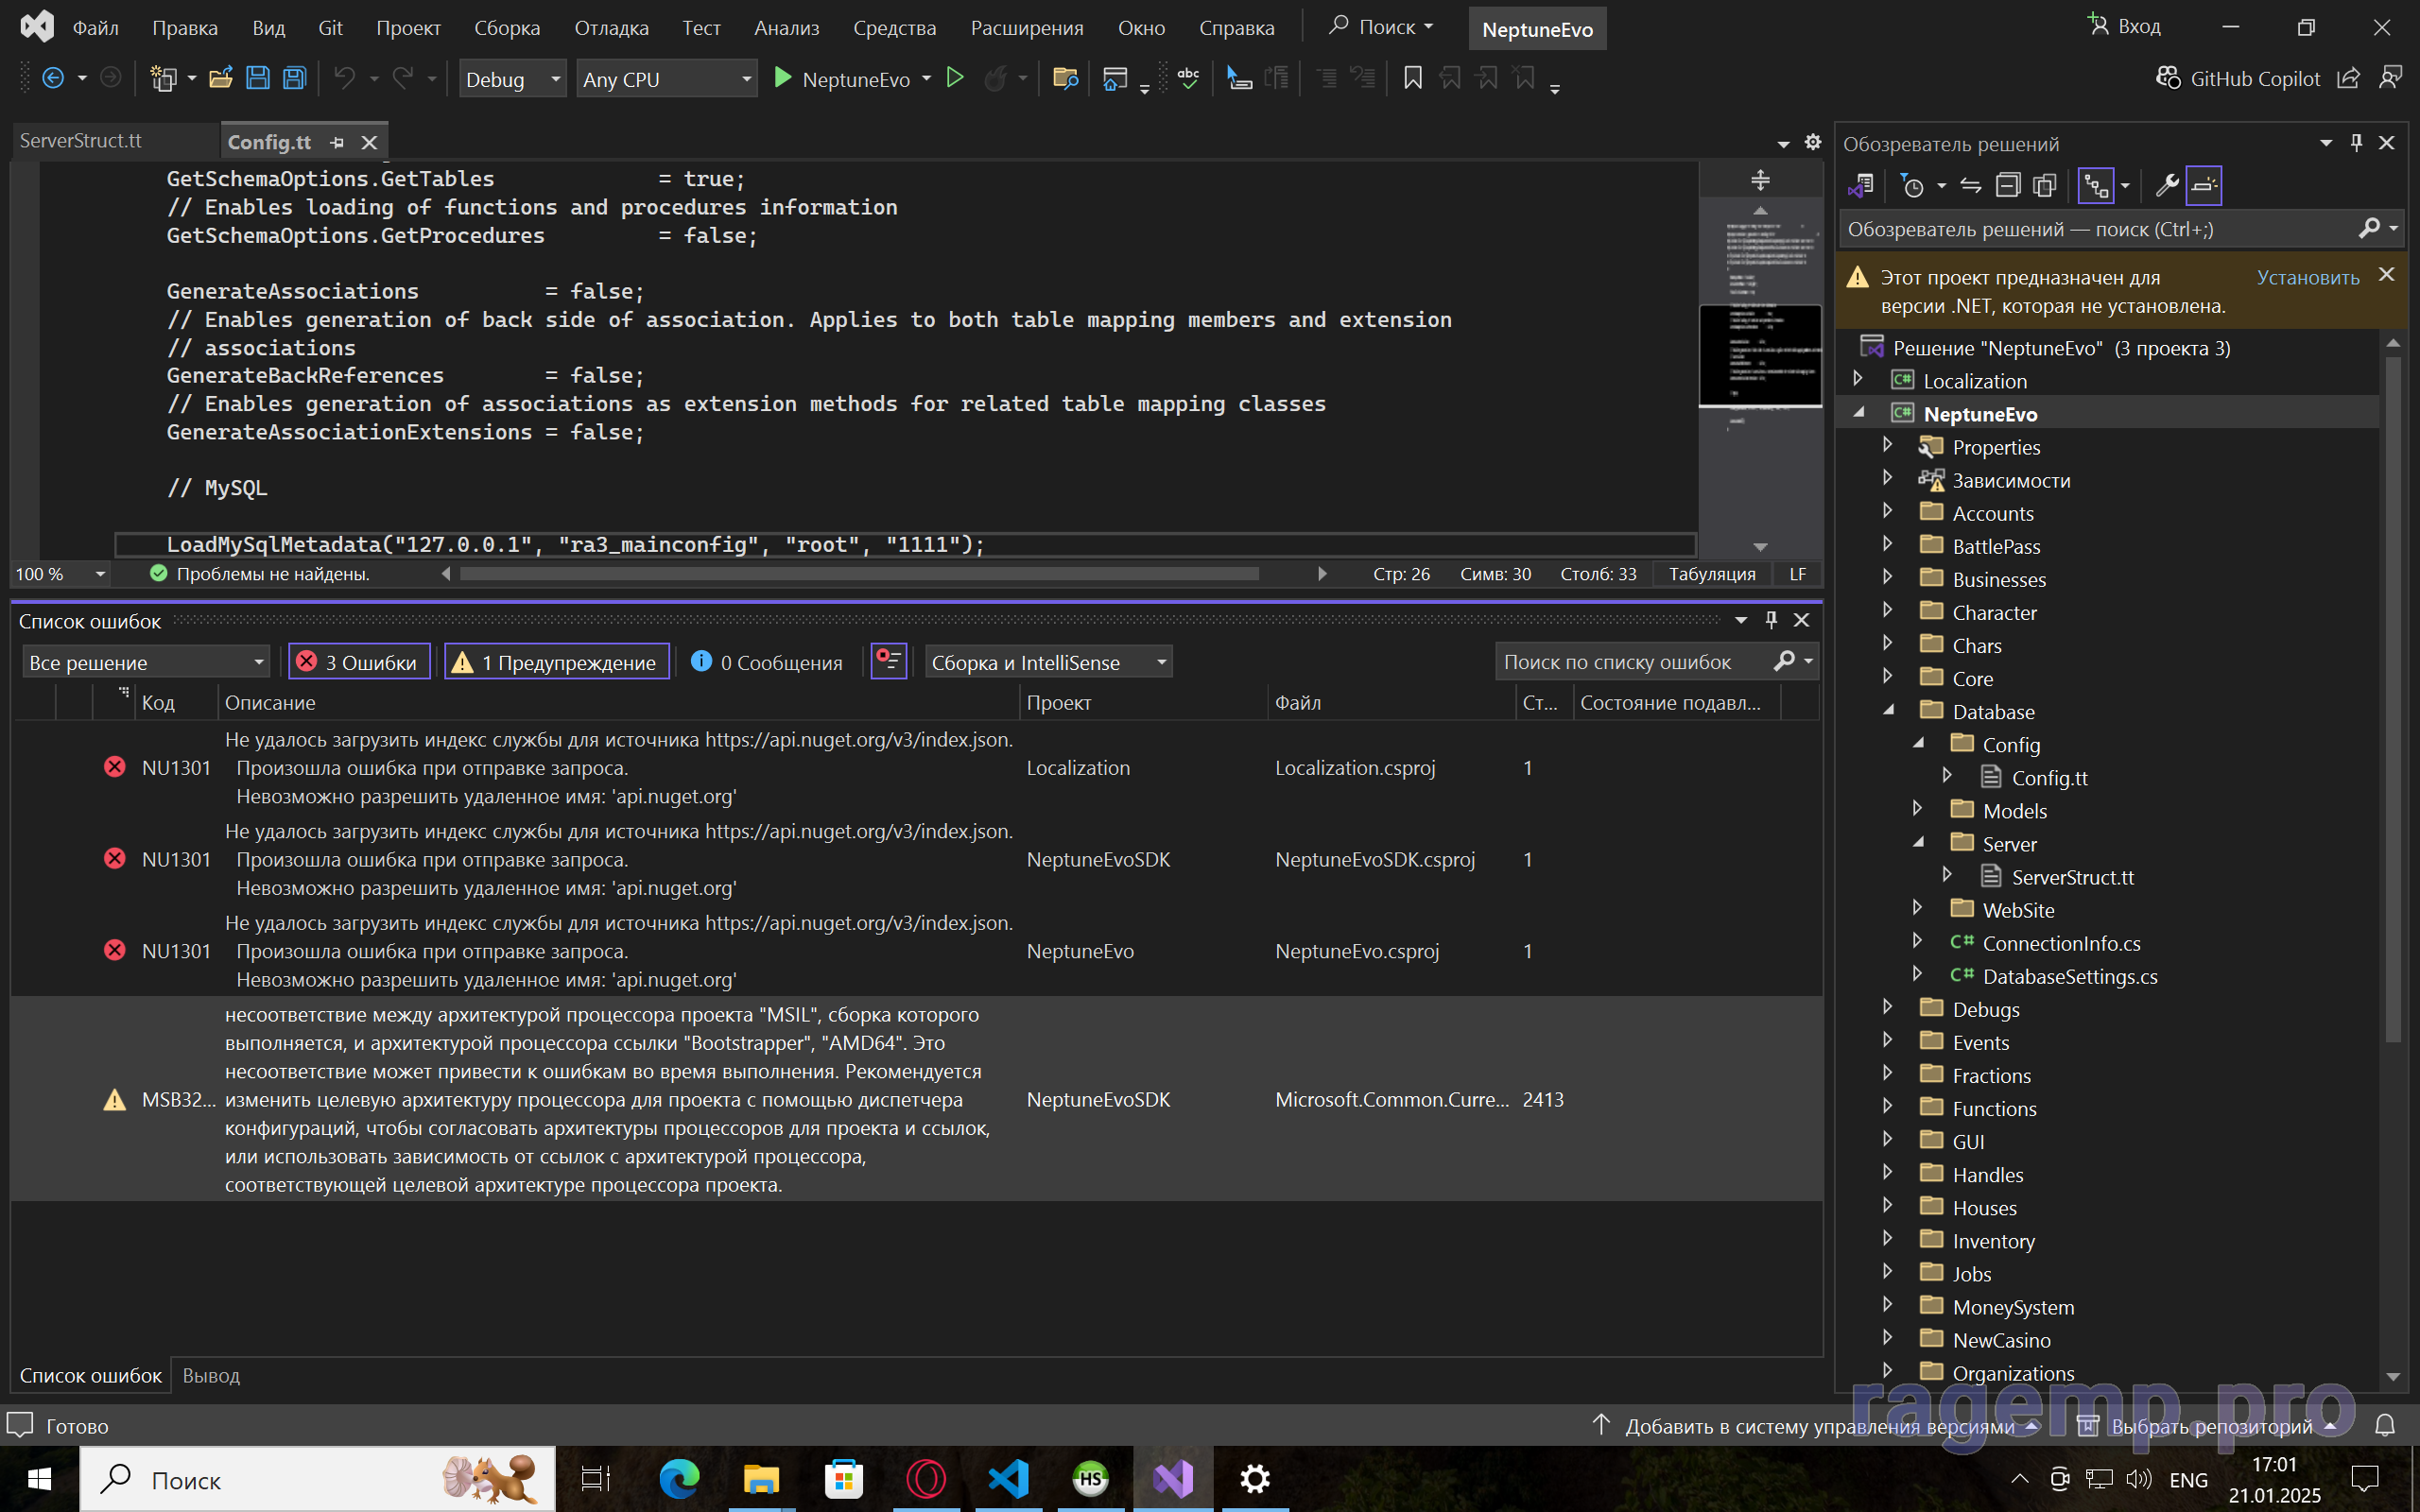Click pending changes filter clock icon
Viewport: 2420px width, 1512px height.
coord(1913,185)
